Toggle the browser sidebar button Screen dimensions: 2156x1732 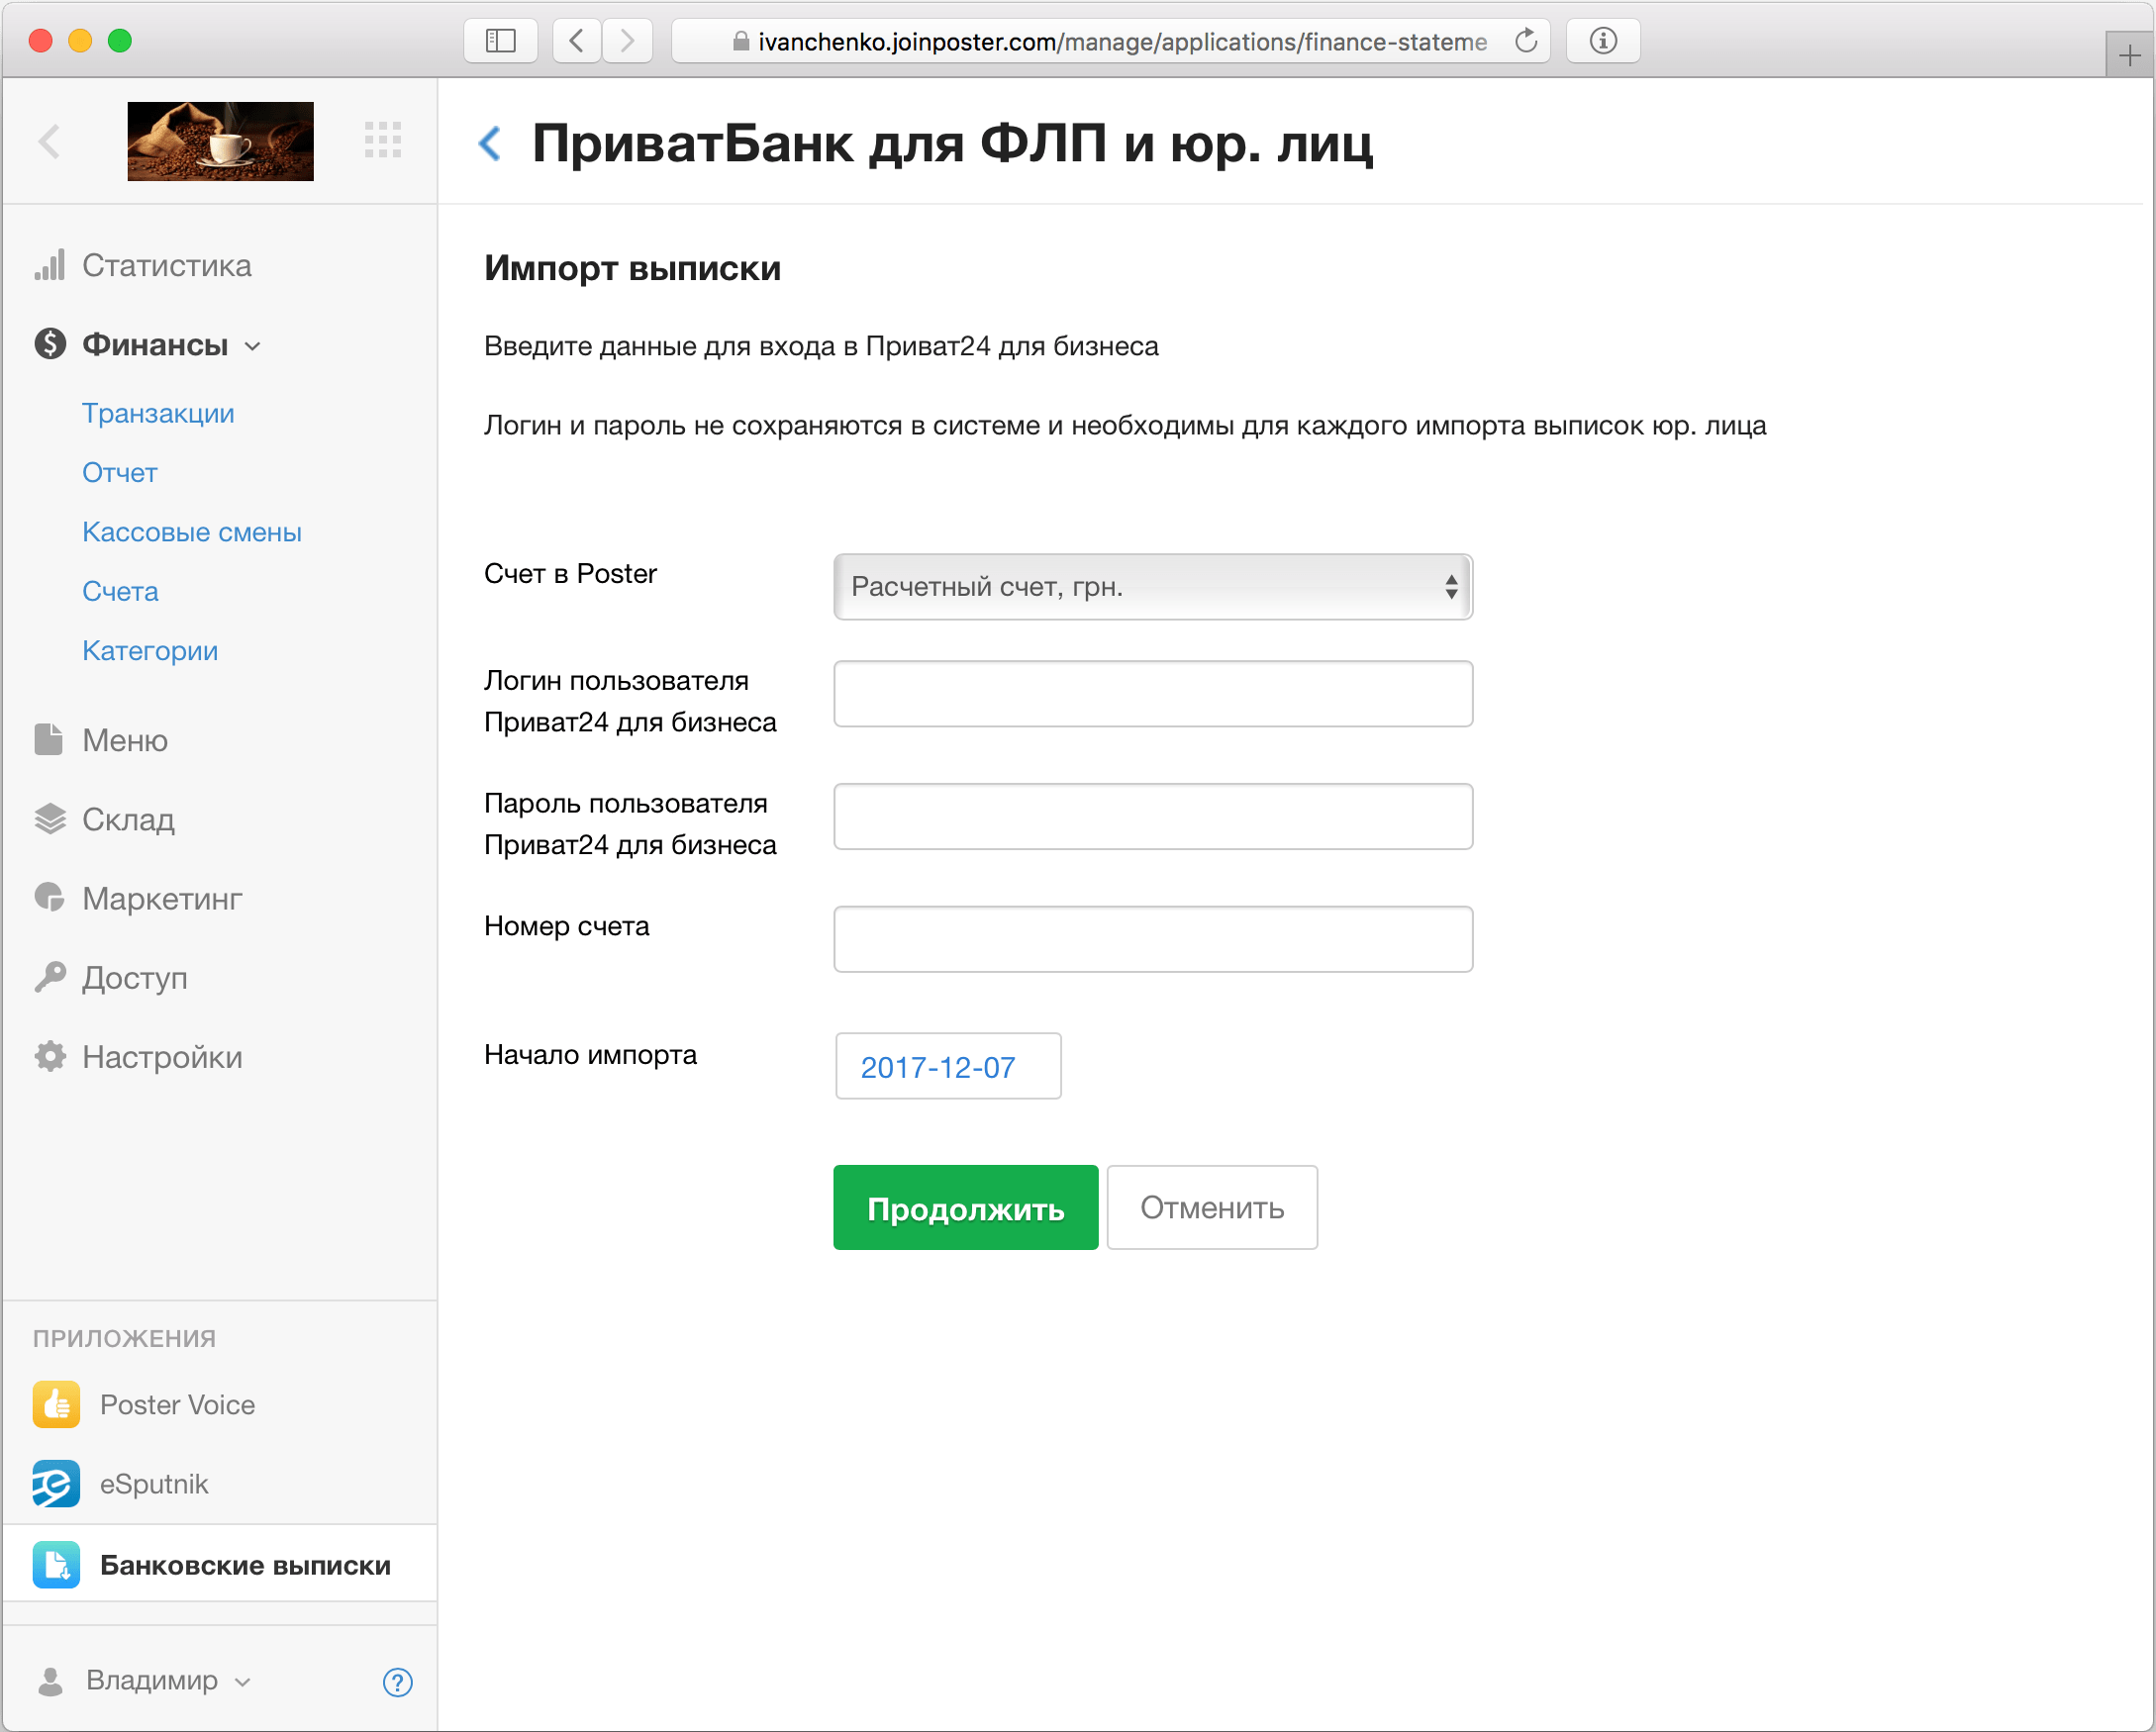[500, 41]
